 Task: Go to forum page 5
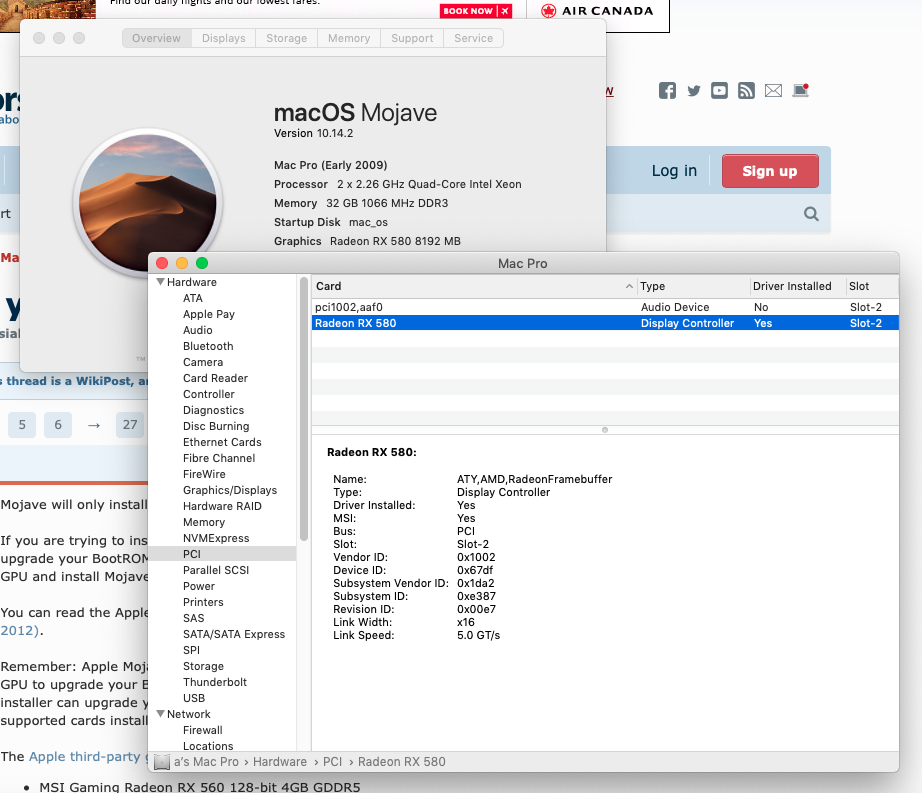(22, 424)
